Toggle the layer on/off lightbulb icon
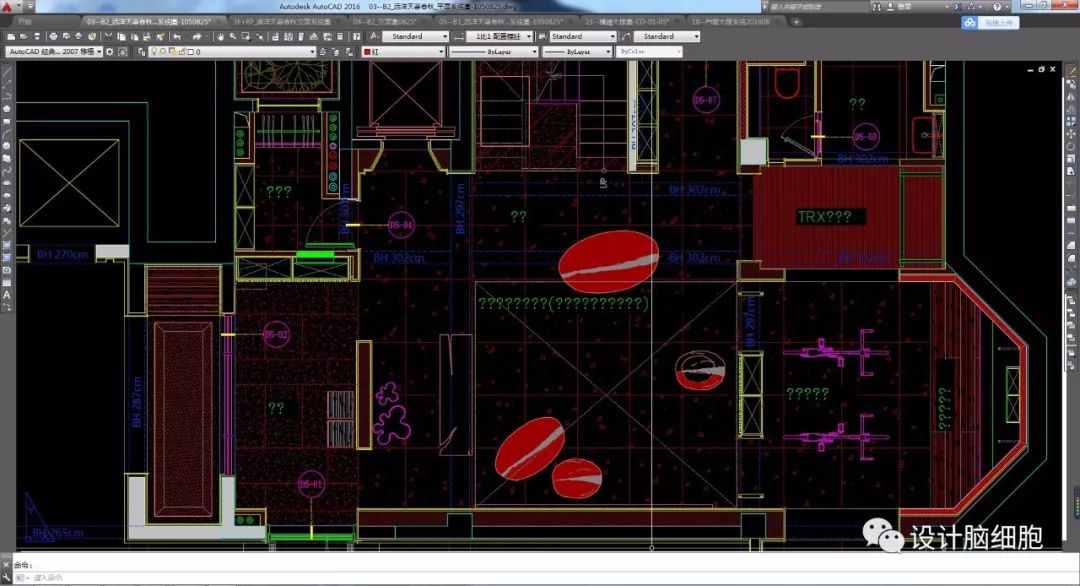The height and width of the screenshot is (586, 1080). tap(153, 51)
